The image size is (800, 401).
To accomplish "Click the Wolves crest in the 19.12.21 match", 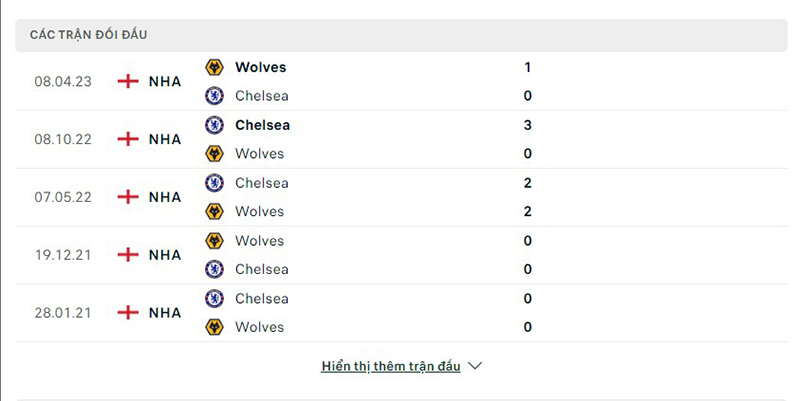I will coord(214,241).
